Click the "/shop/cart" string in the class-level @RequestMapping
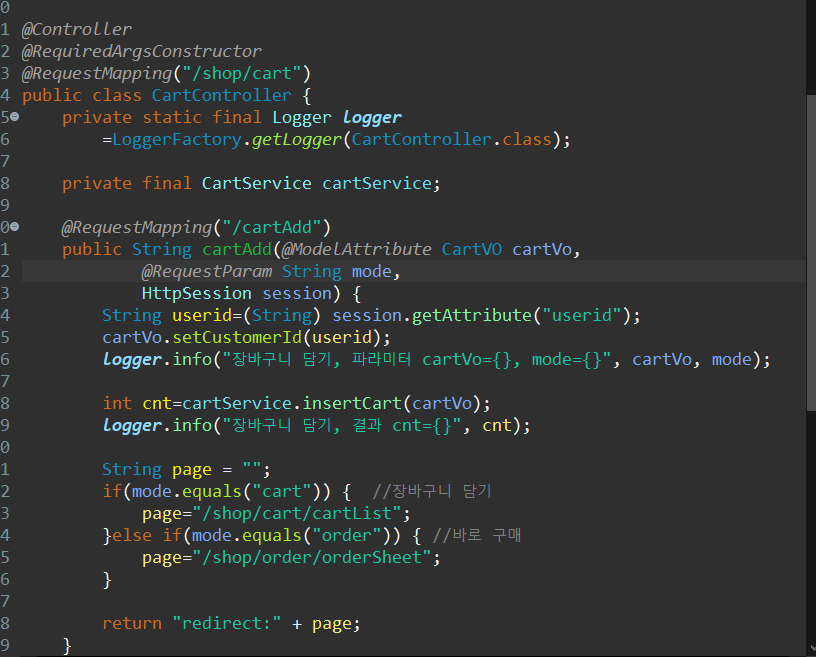Viewport: 816px width, 657px height. coord(241,73)
